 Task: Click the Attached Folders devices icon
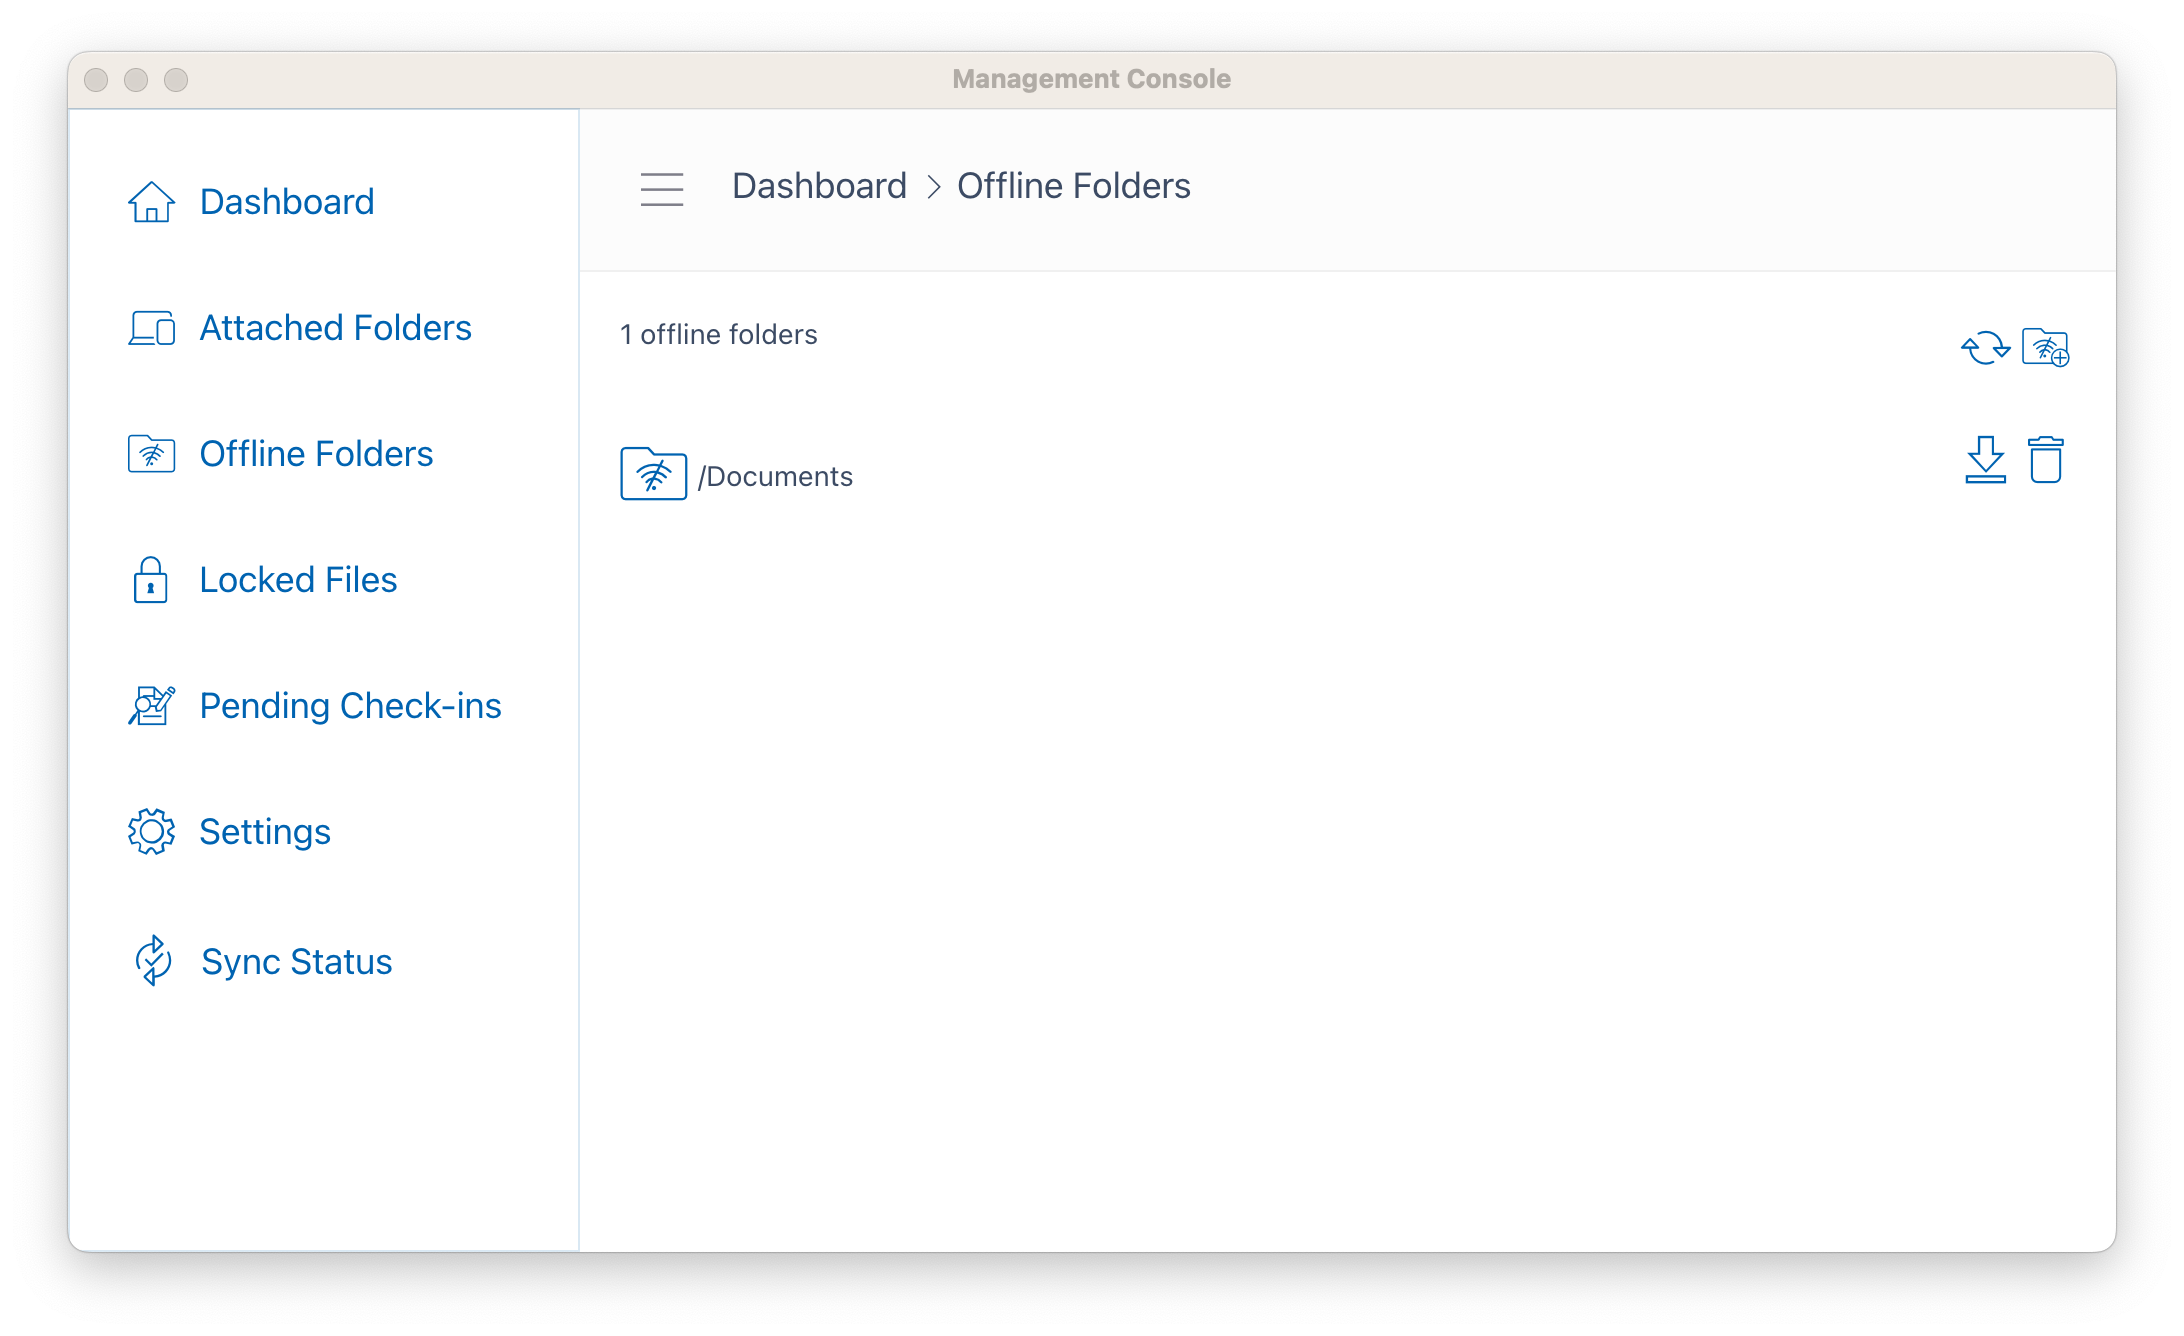pyautogui.click(x=151, y=328)
